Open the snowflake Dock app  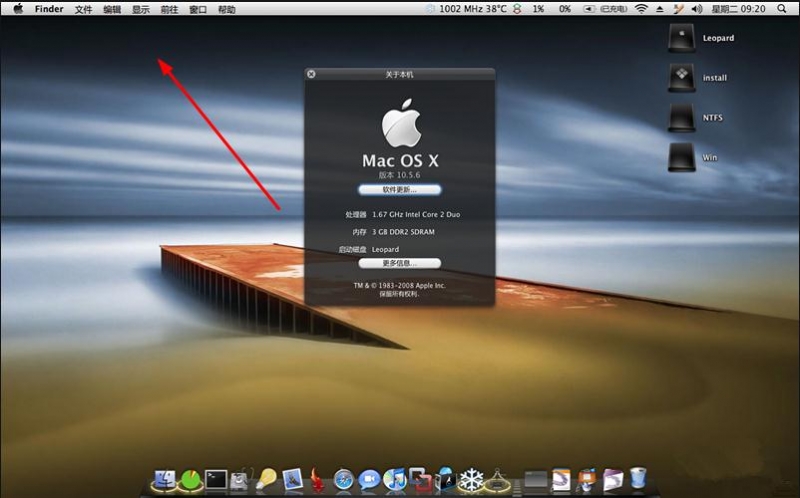pos(471,480)
